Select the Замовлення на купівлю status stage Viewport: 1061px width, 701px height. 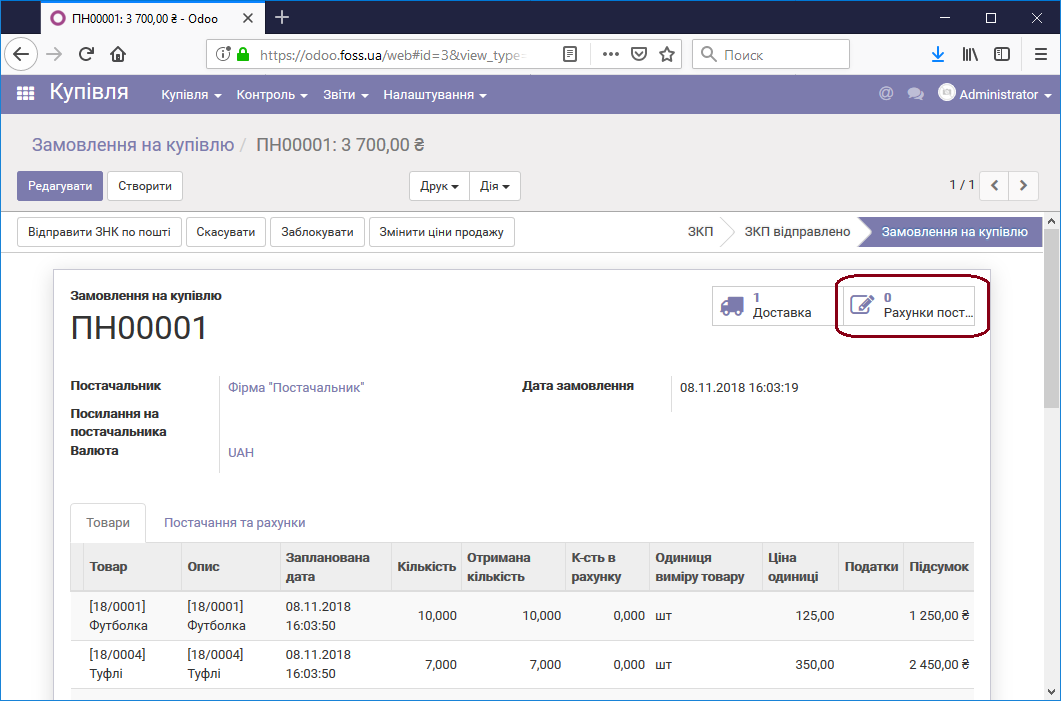pyautogui.click(x=954, y=232)
